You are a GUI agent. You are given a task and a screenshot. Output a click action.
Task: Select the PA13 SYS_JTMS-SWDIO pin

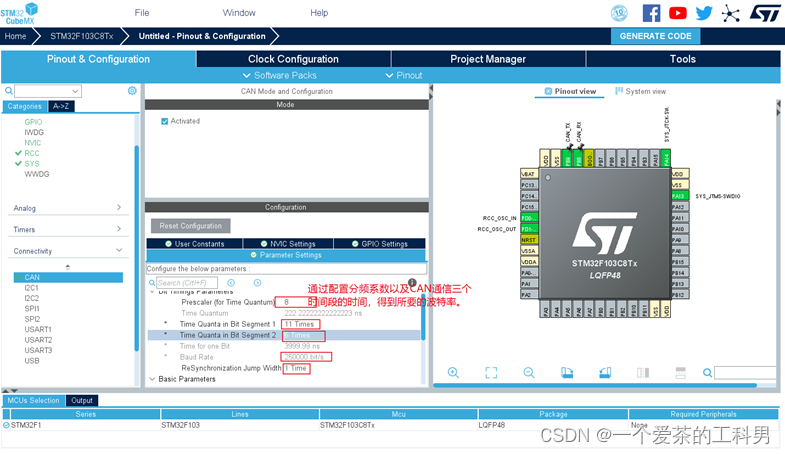(680, 196)
